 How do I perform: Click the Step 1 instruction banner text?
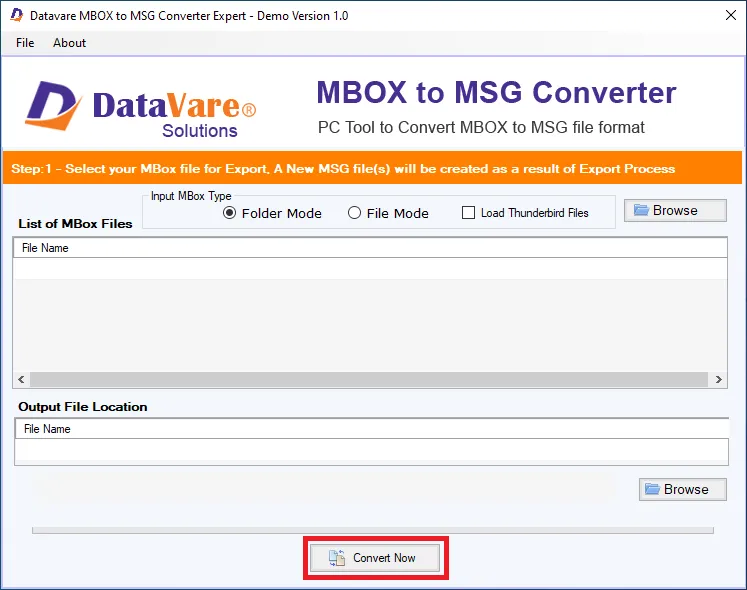343,169
